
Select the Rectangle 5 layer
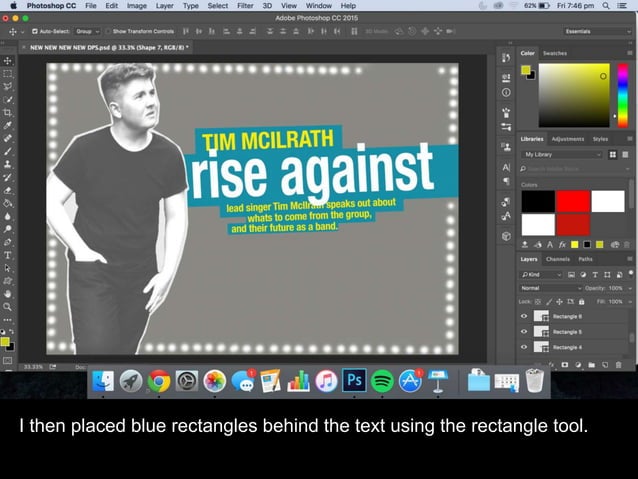pyautogui.click(x=567, y=331)
